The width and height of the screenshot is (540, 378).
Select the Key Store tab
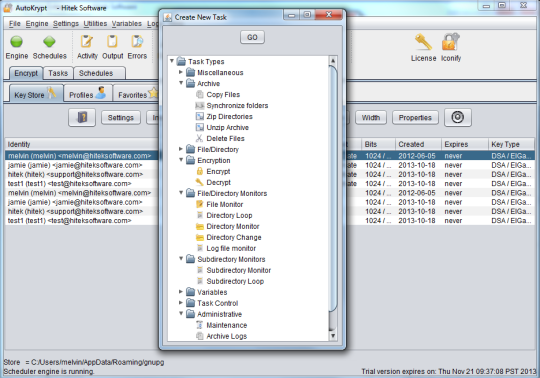(x=36, y=94)
